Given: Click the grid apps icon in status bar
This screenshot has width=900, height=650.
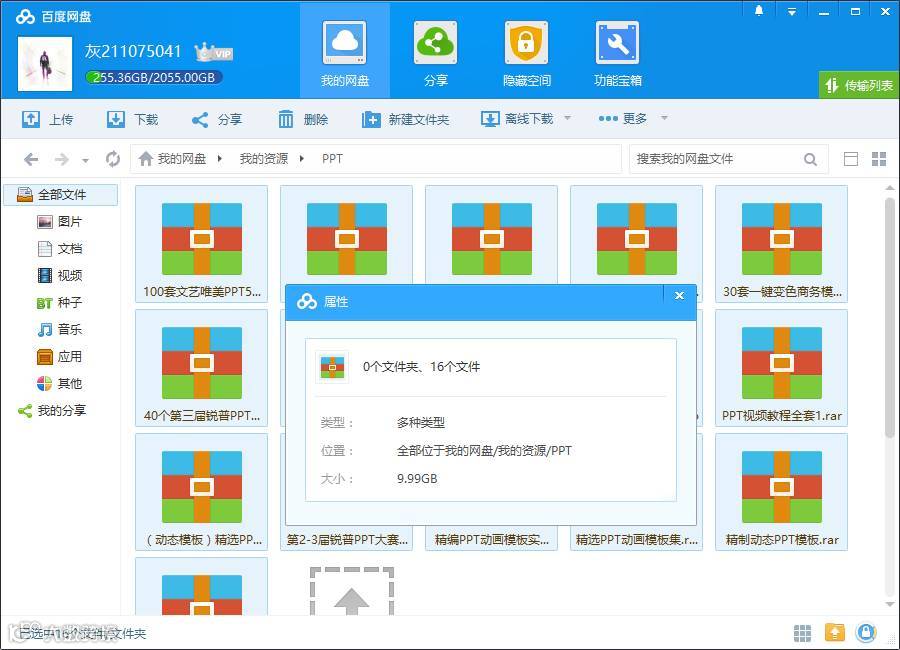Looking at the screenshot, I should tap(802, 633).
